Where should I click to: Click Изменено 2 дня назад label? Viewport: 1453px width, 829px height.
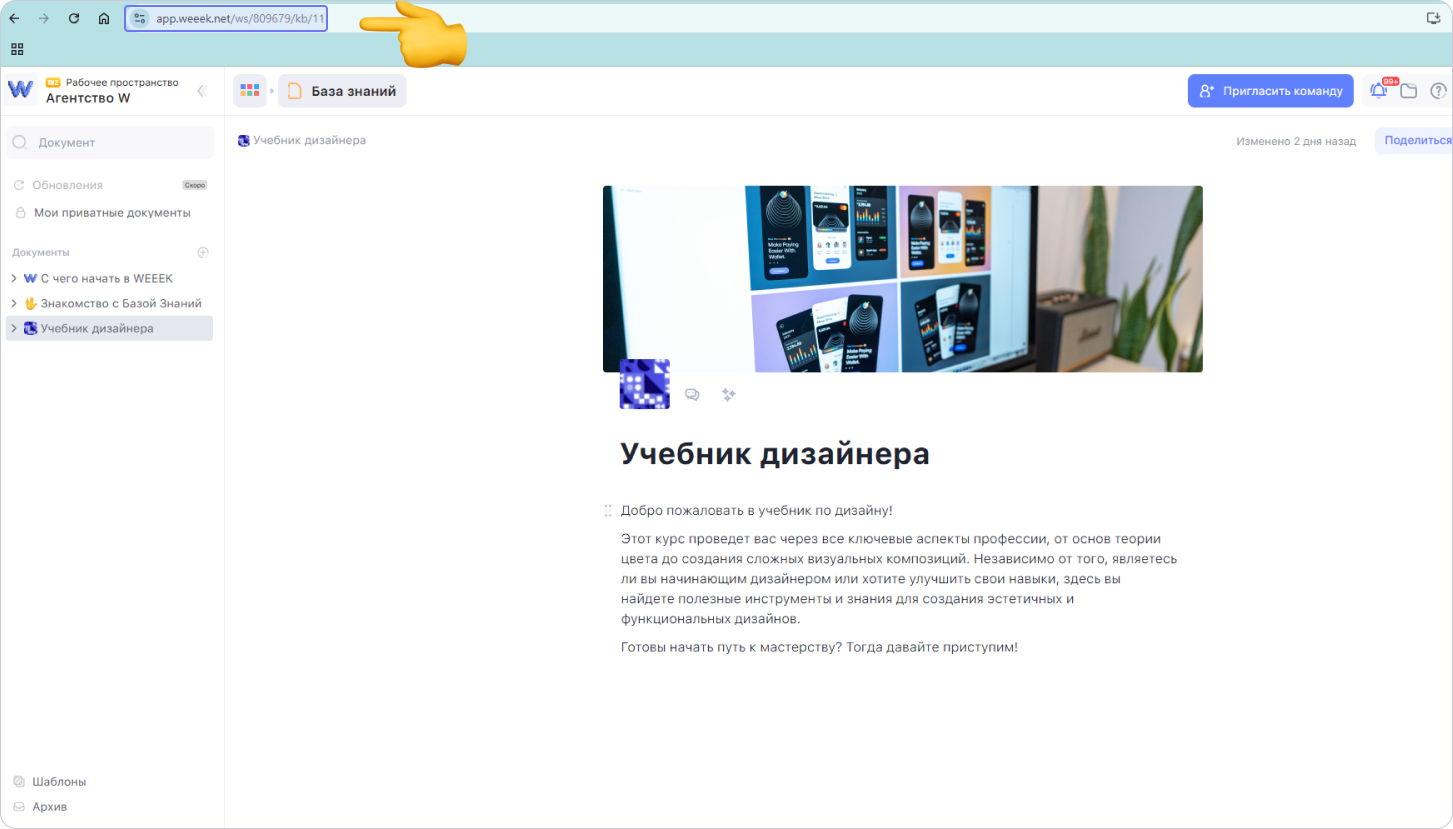pyautogui.click(x=1296, y=141)
